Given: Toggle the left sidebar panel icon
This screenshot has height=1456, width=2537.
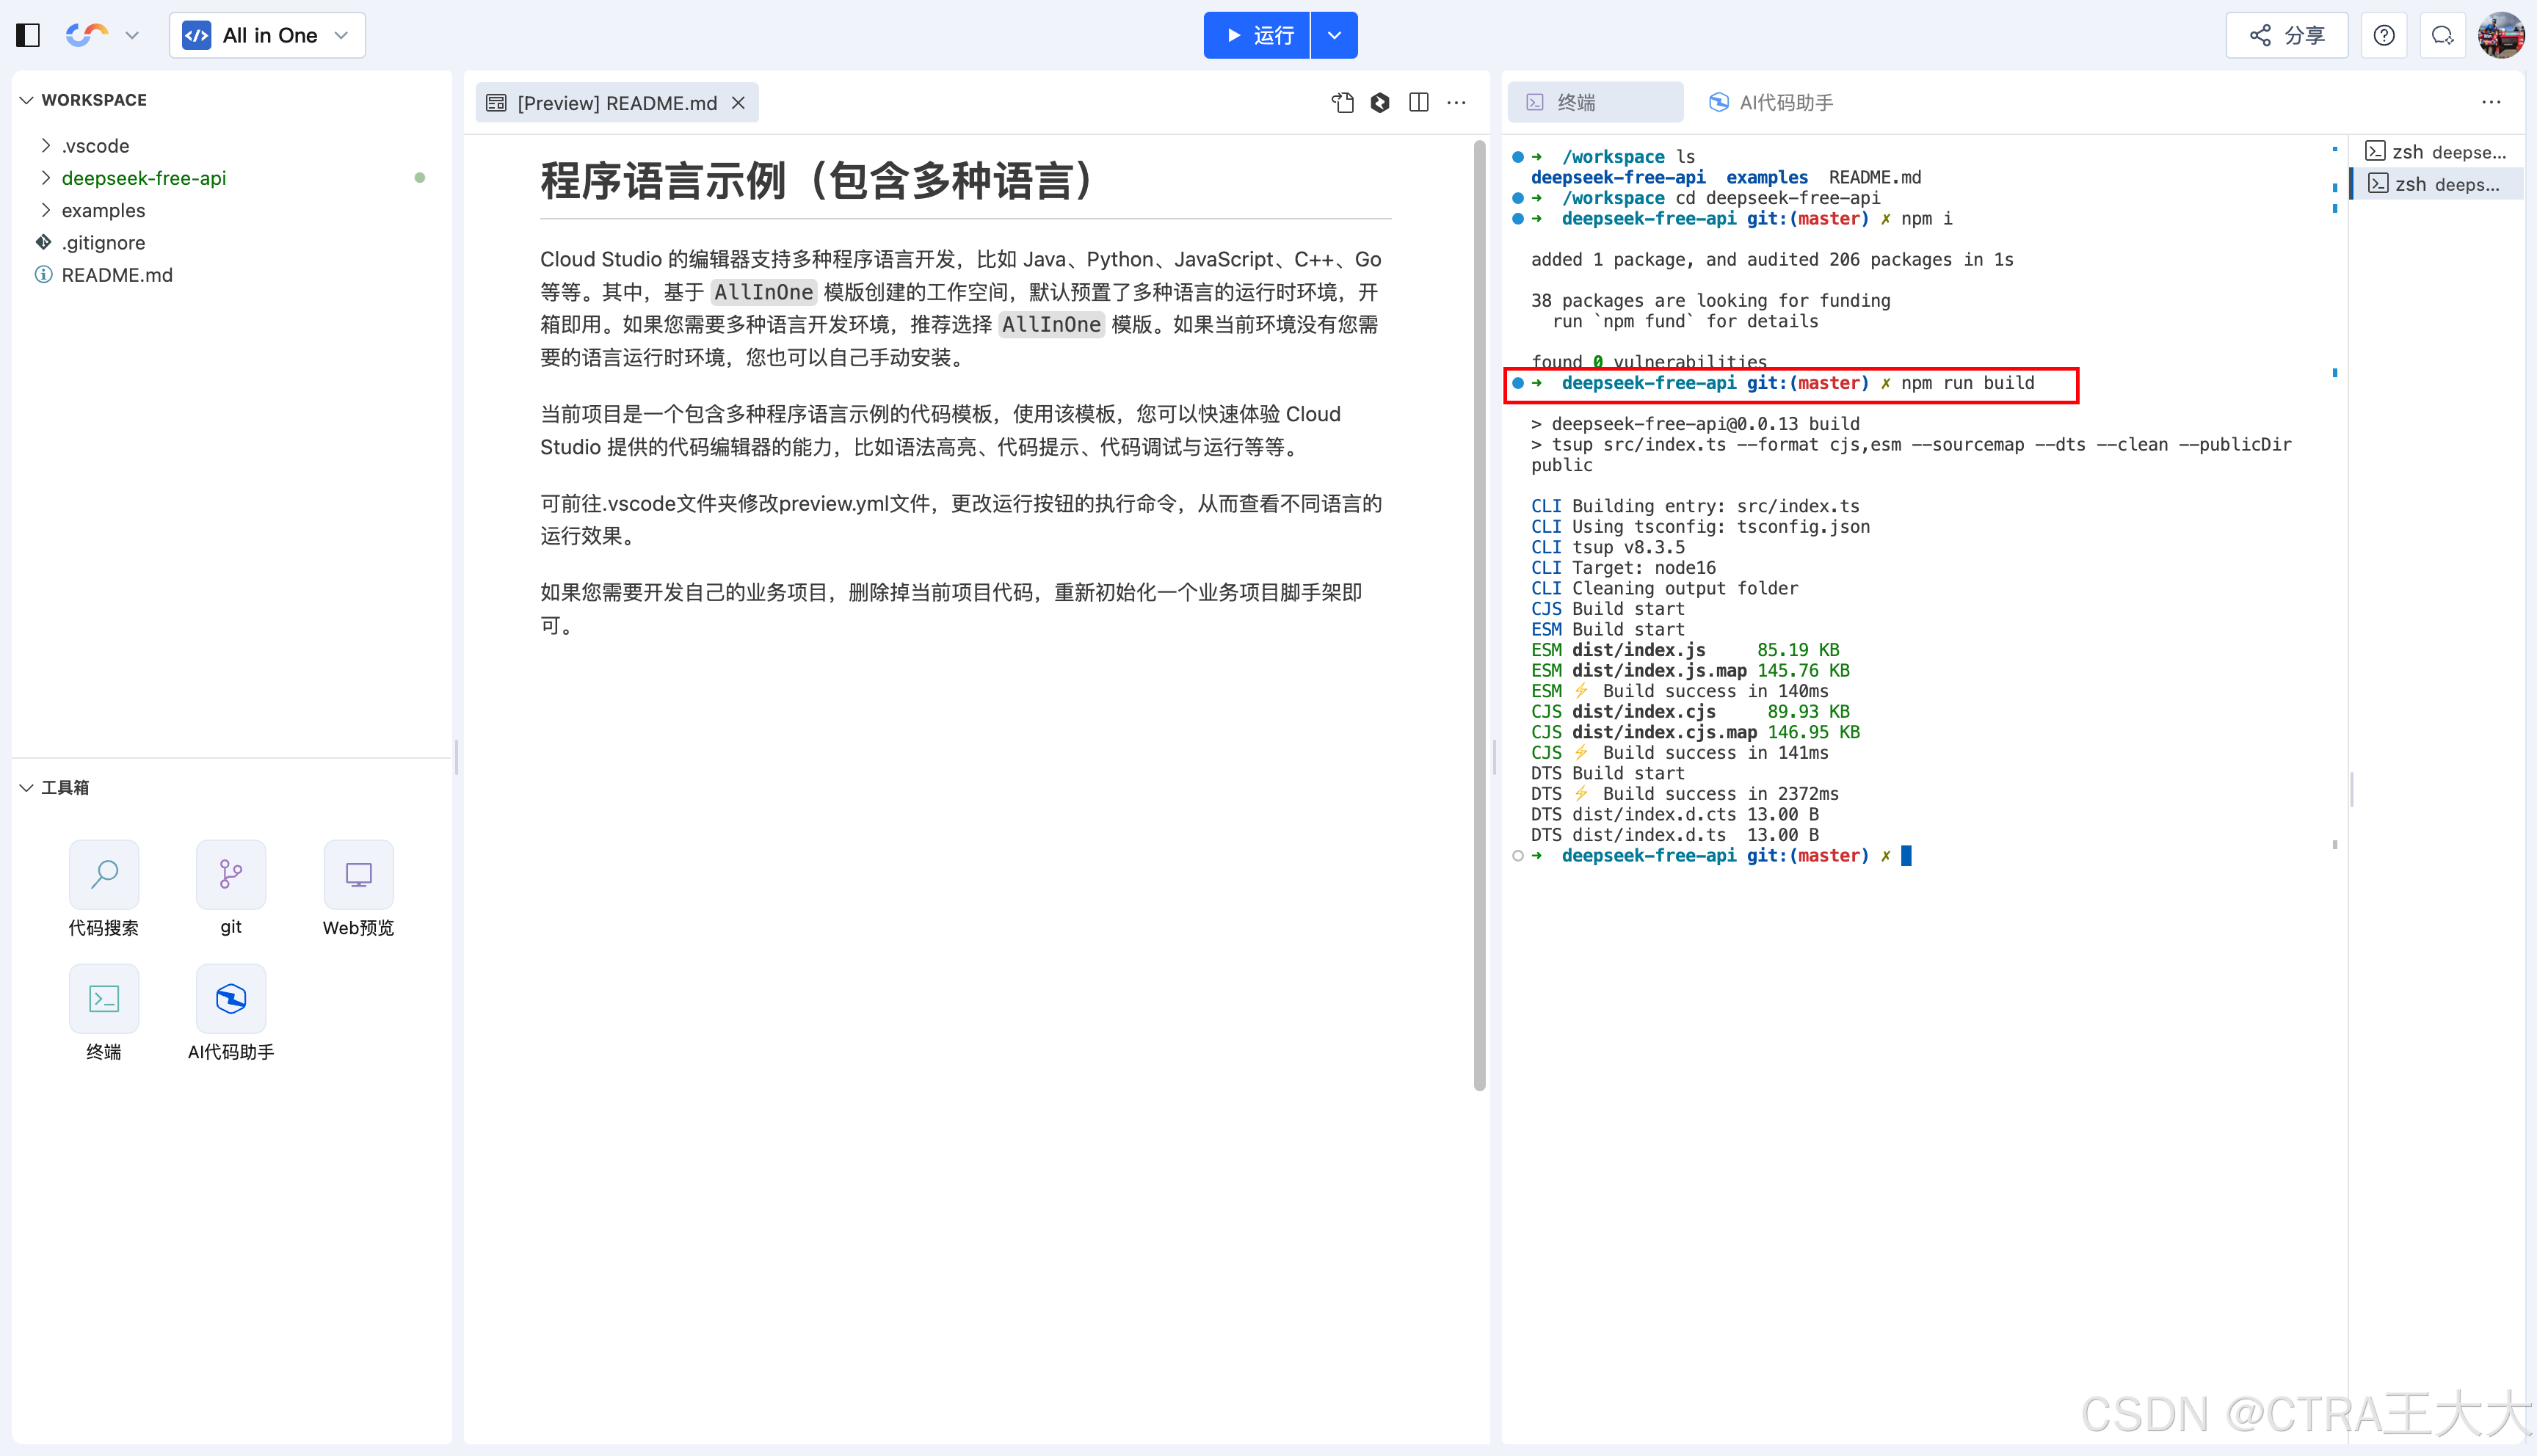Looking at the screenshot, I should coord(28,36).
